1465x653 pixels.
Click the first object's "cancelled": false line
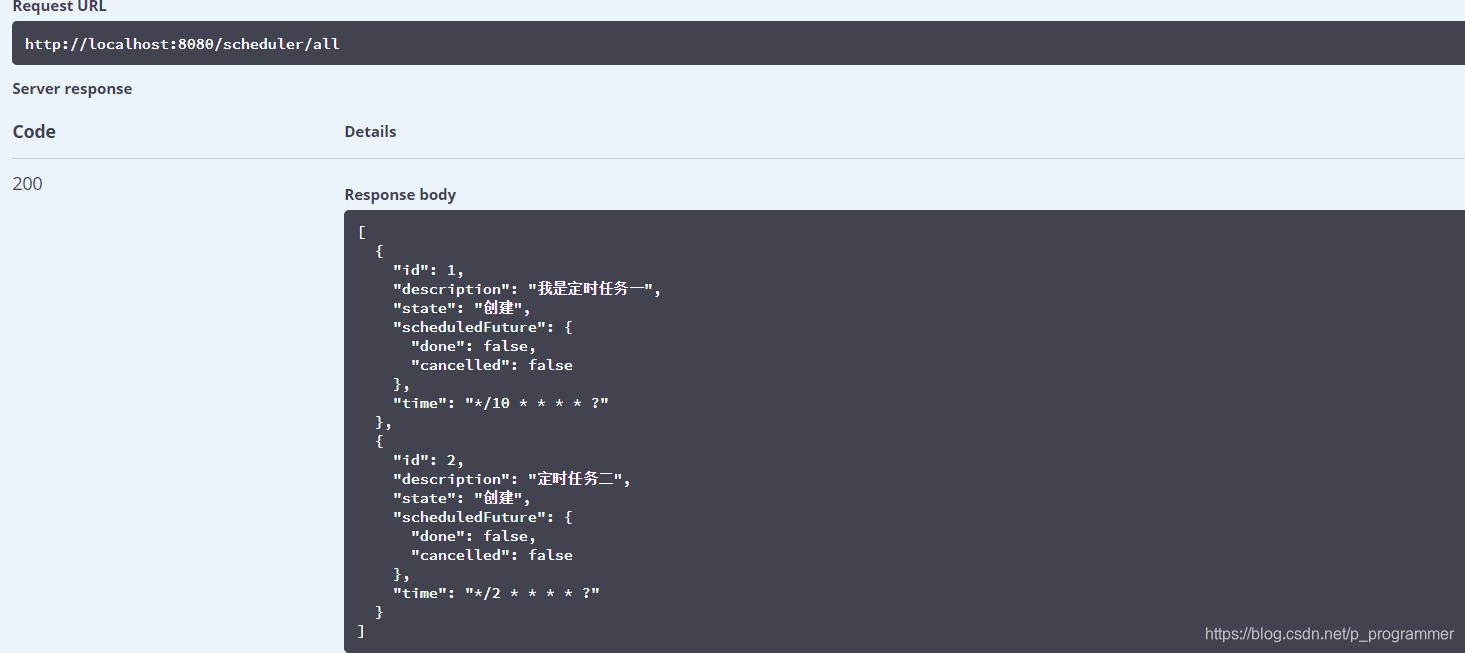tap(491, 365)
